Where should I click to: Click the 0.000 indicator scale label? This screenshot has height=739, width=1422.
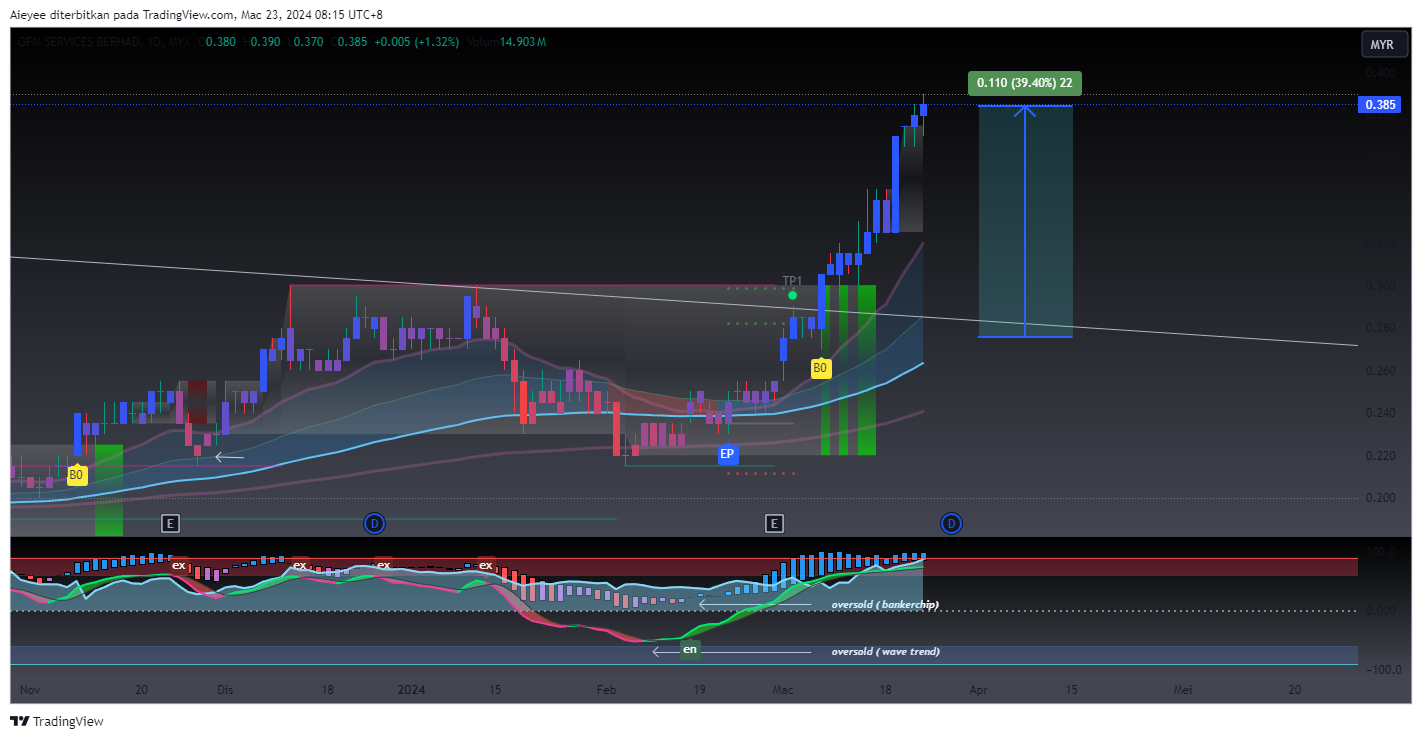click(1379, 610)
